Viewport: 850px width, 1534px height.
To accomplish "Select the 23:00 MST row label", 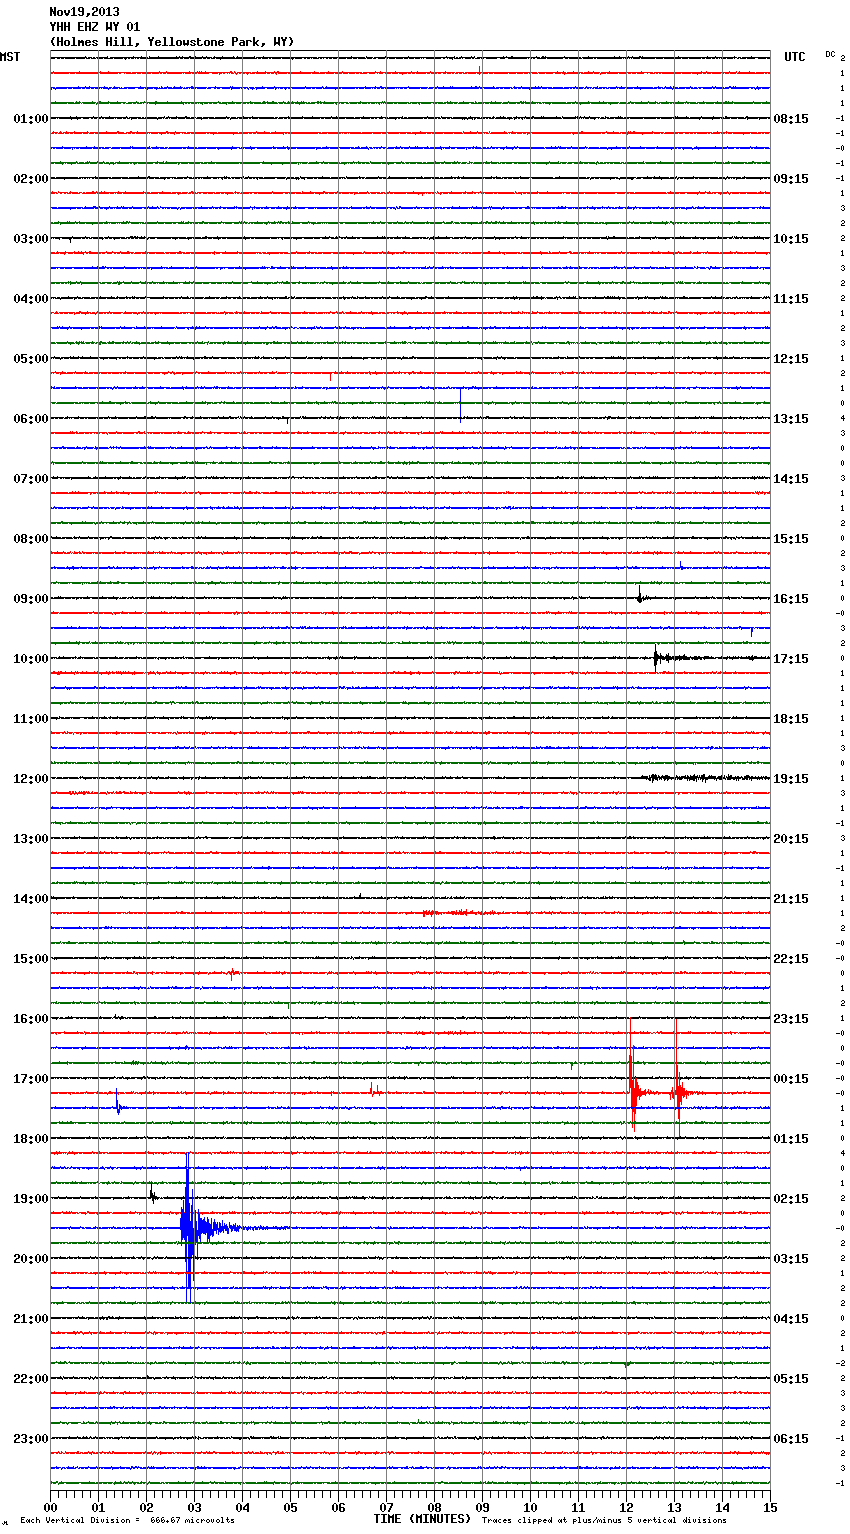I will pos(31,1439).
